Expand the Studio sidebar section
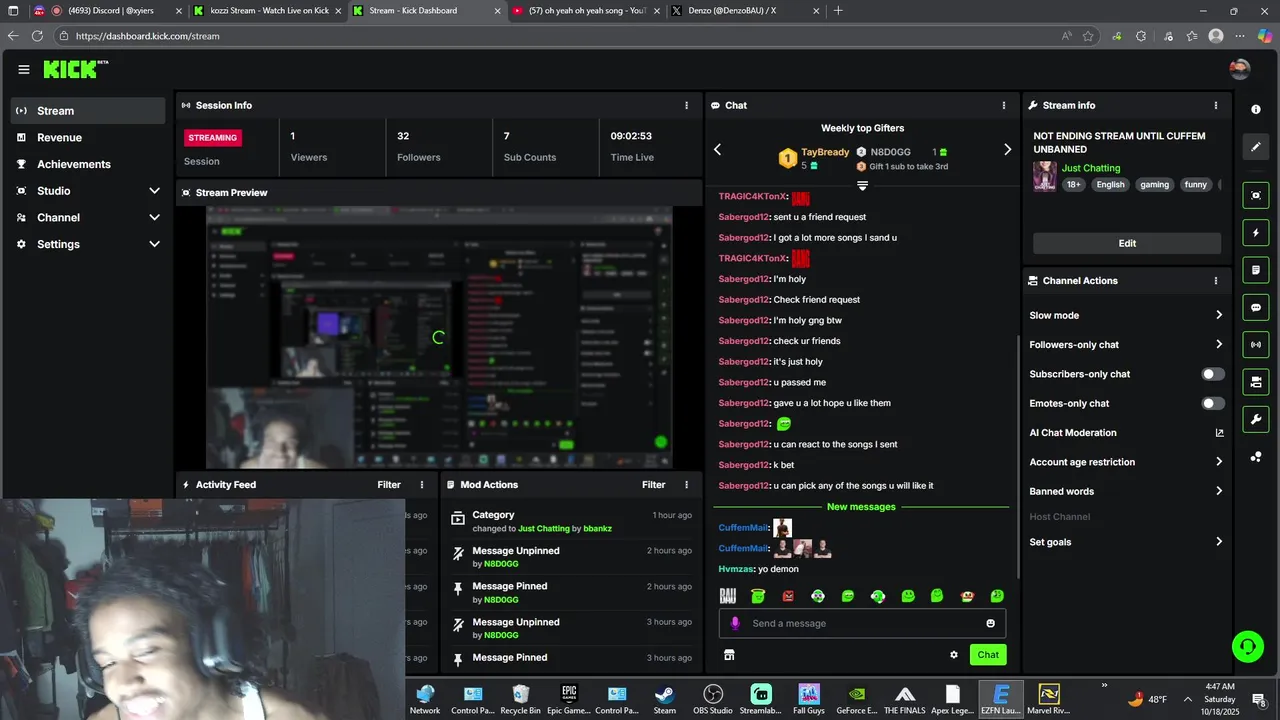 (x=88, y=191)
